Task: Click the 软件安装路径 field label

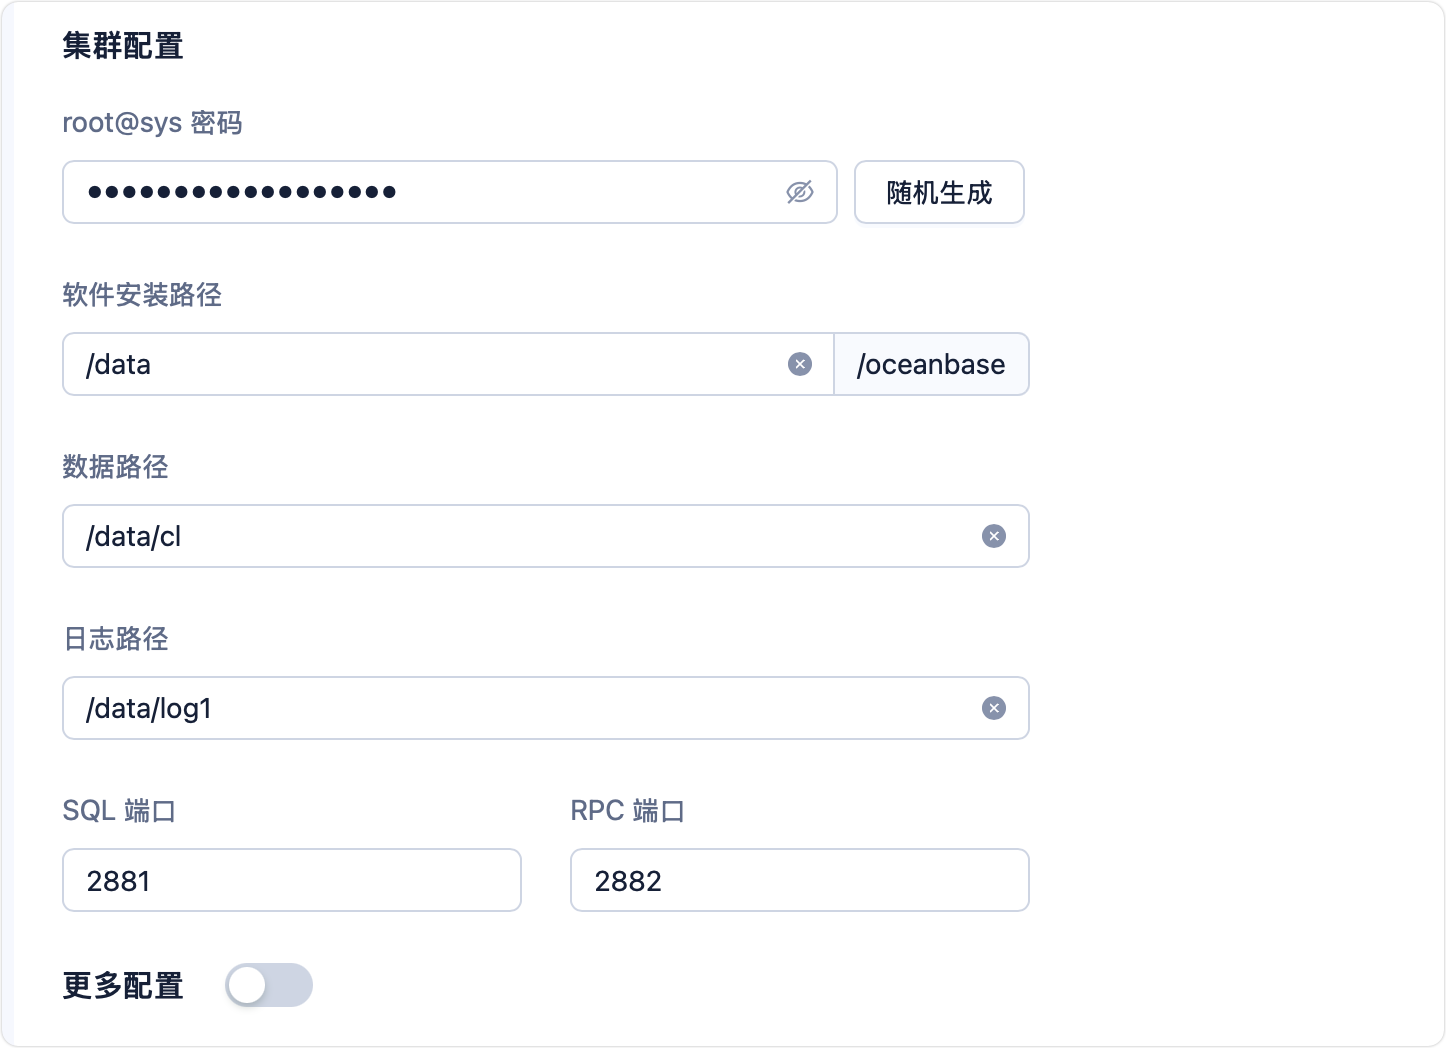Action: (142, 296)
